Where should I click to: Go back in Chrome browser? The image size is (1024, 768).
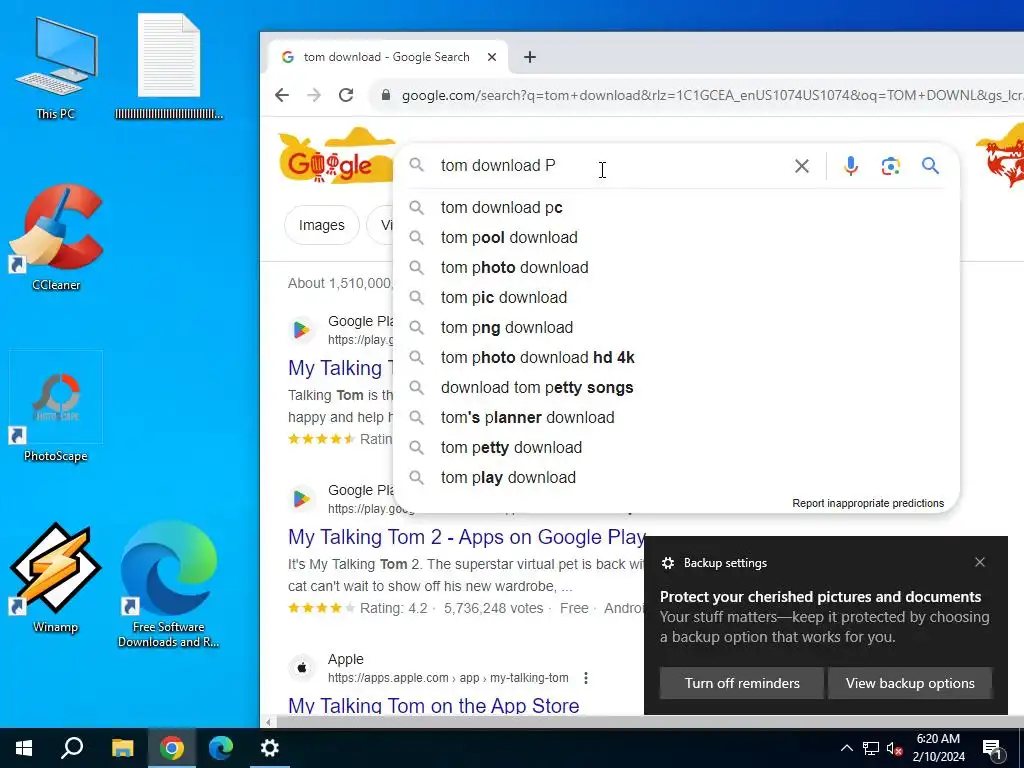[x=282, y=95]
